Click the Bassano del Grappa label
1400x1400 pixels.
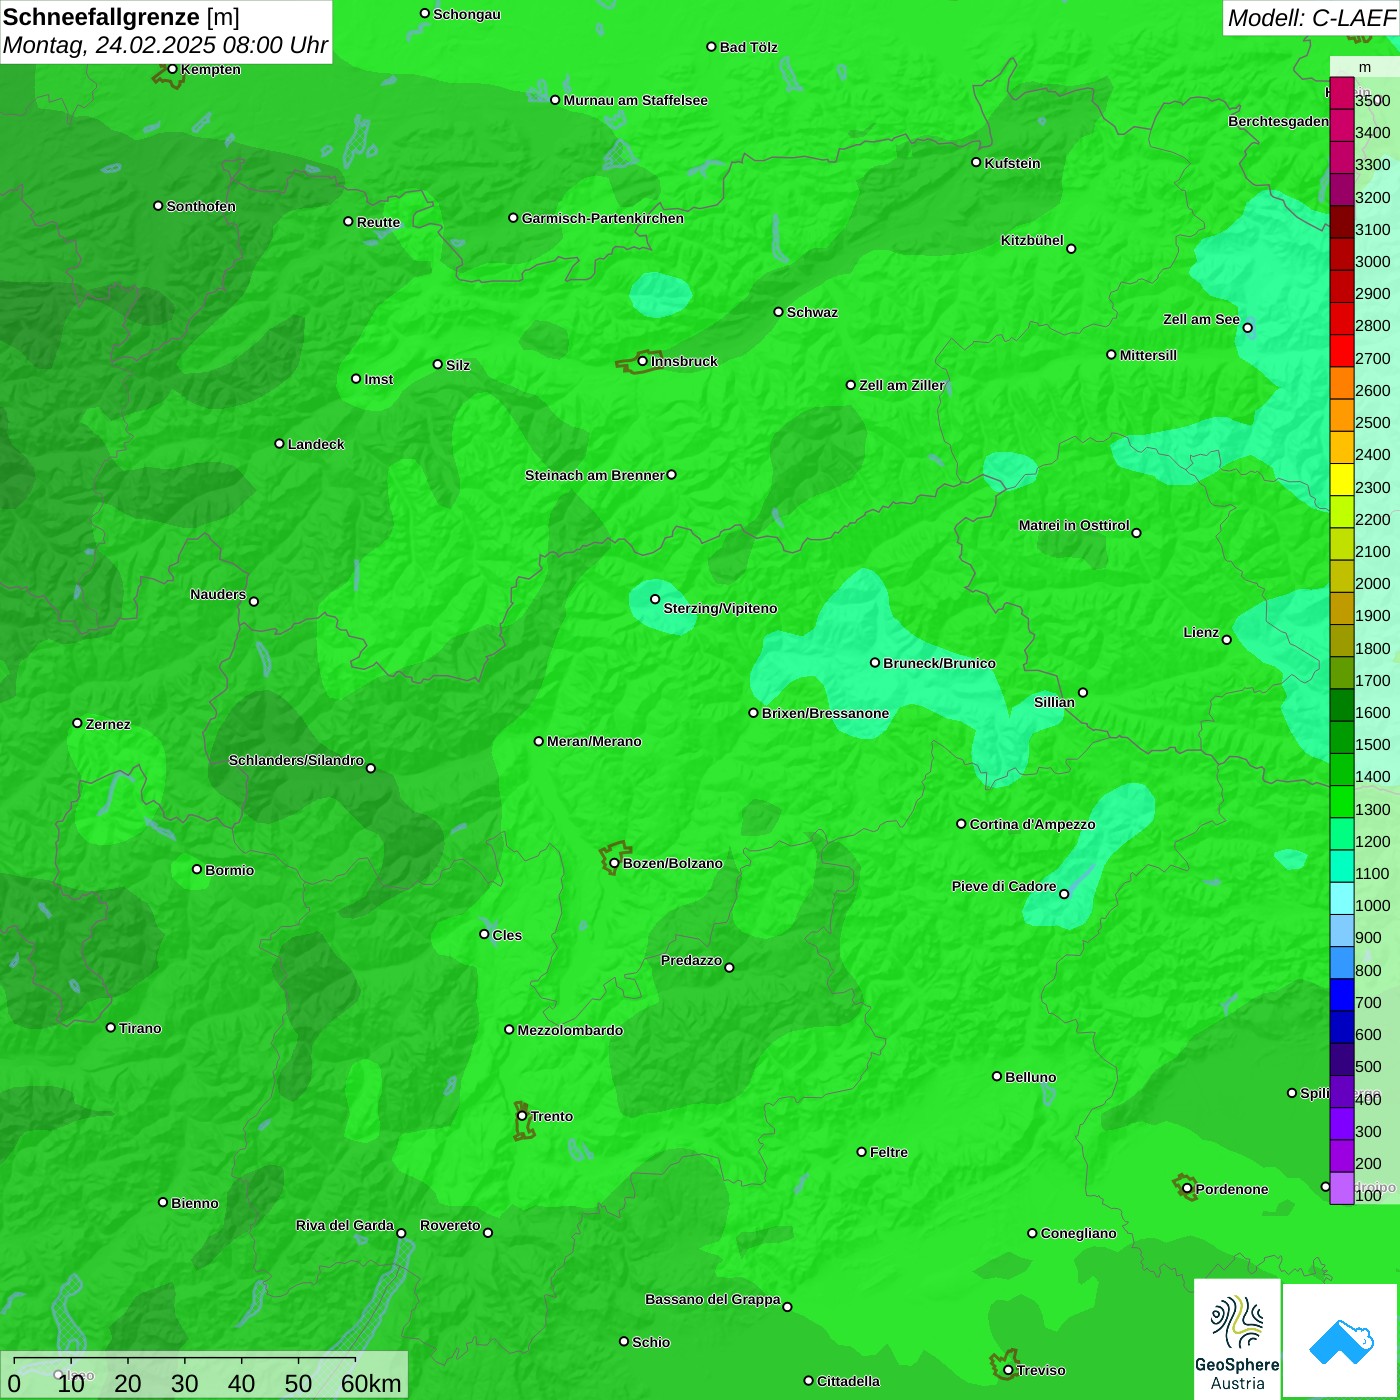tap(713, 1299)
